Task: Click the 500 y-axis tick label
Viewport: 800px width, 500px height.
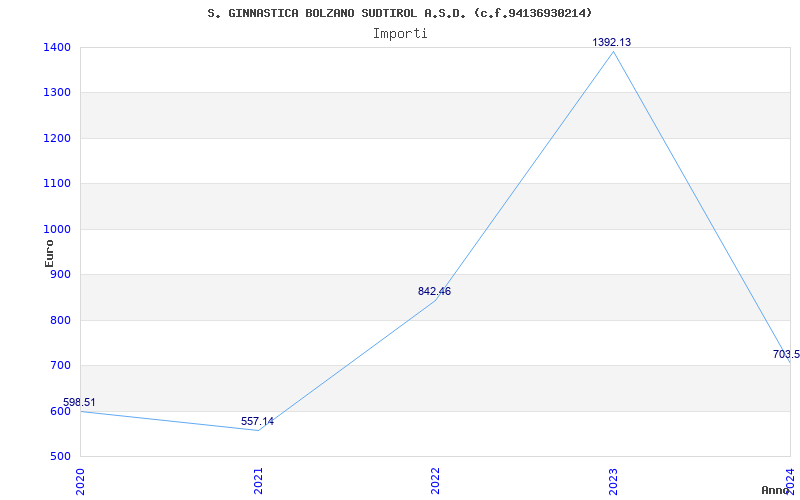Action: coord(60,456)
